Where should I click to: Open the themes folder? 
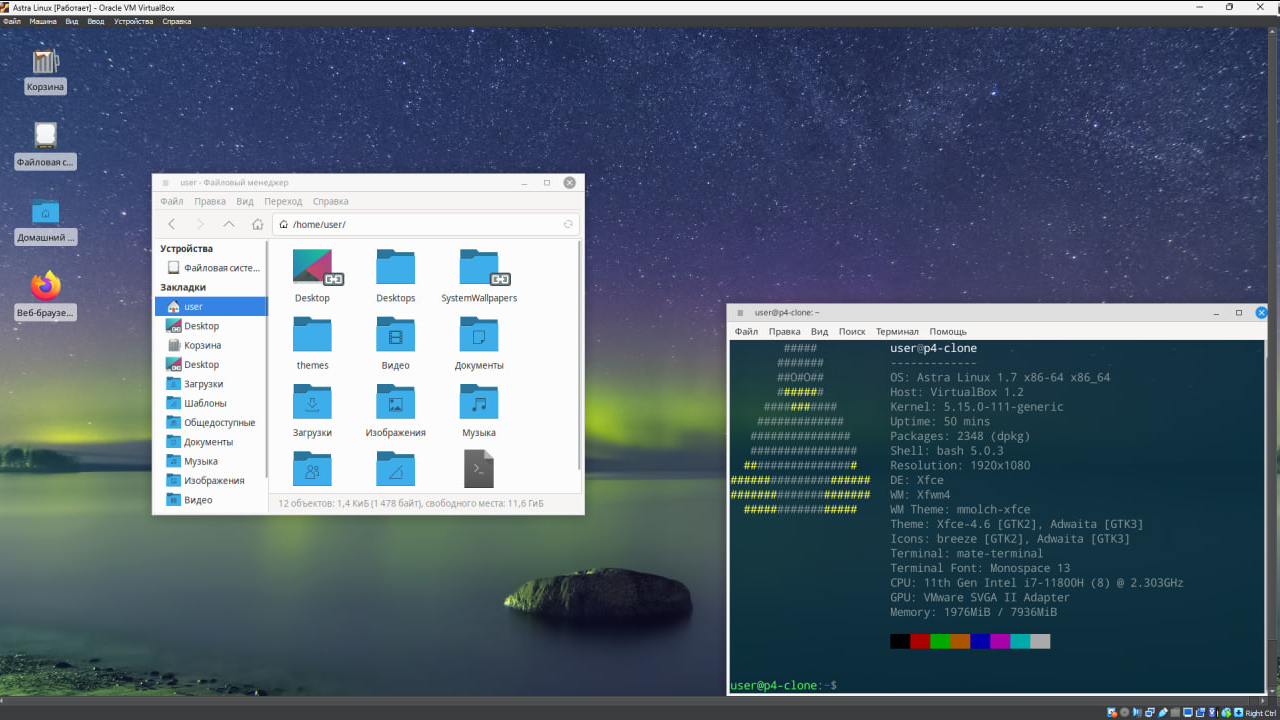pyautogui.click(x=312, y=343)
